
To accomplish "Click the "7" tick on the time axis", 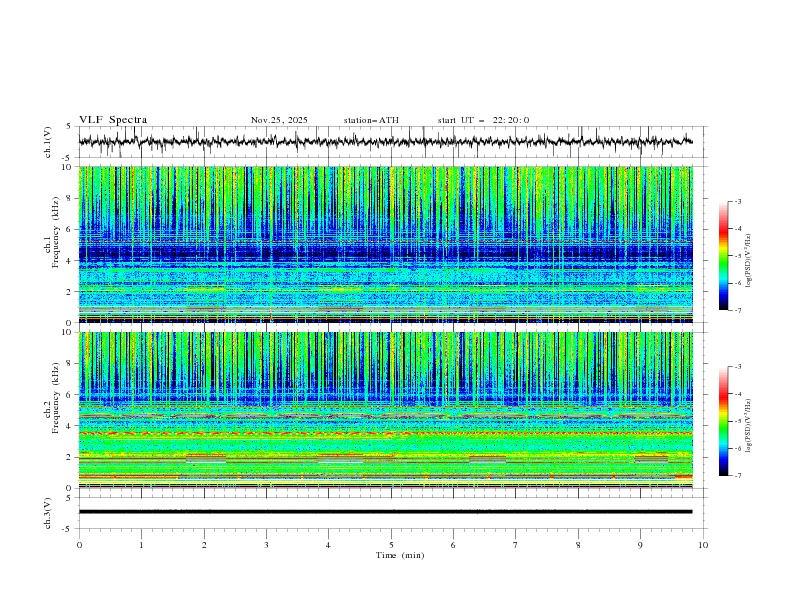I will (516, 545).
